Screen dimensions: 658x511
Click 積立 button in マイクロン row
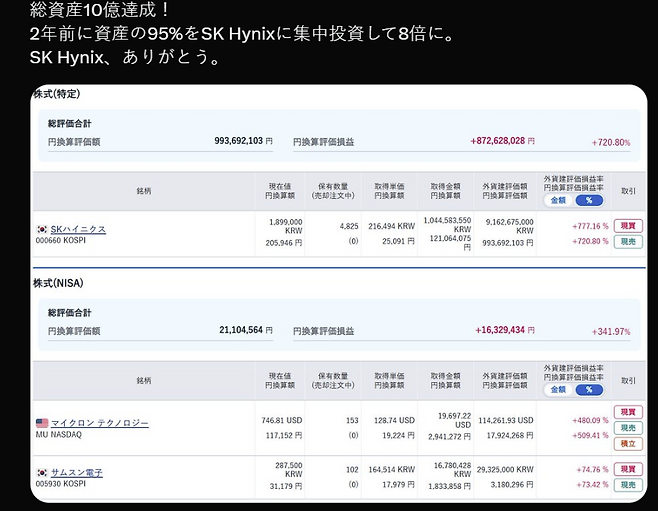[x=628, y=443]
